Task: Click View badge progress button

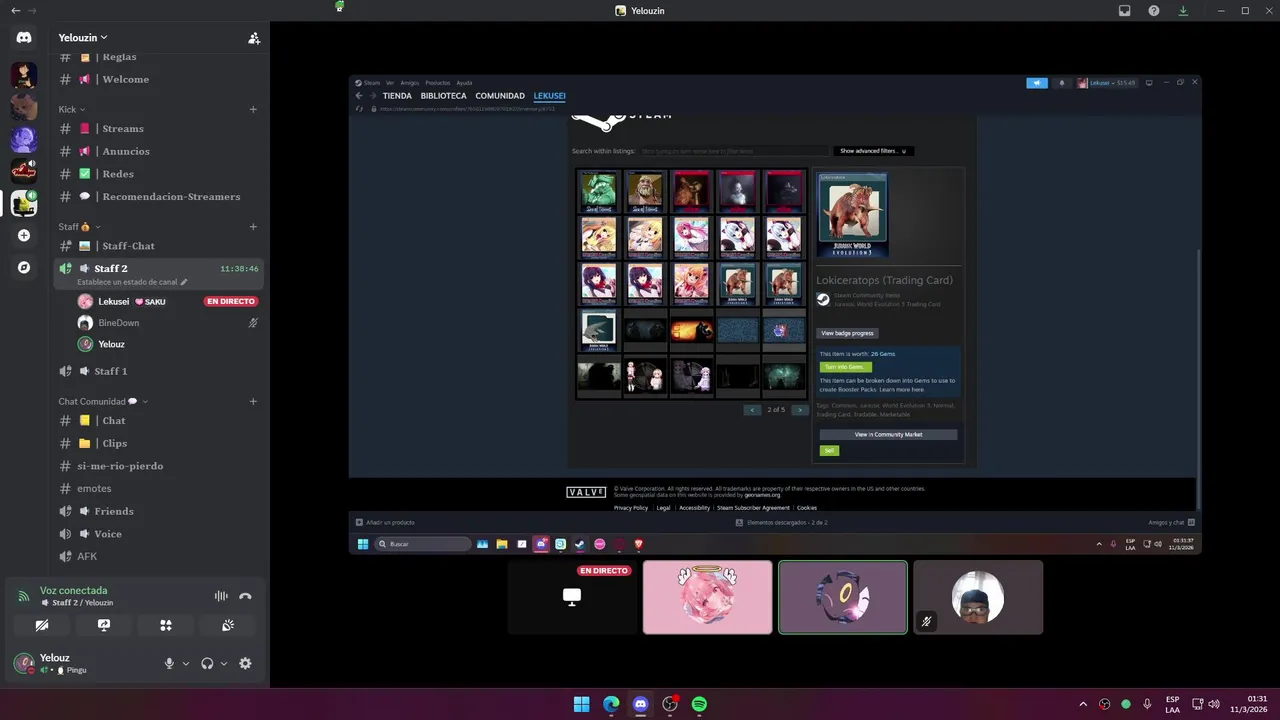Action: (x=848, y=333)
